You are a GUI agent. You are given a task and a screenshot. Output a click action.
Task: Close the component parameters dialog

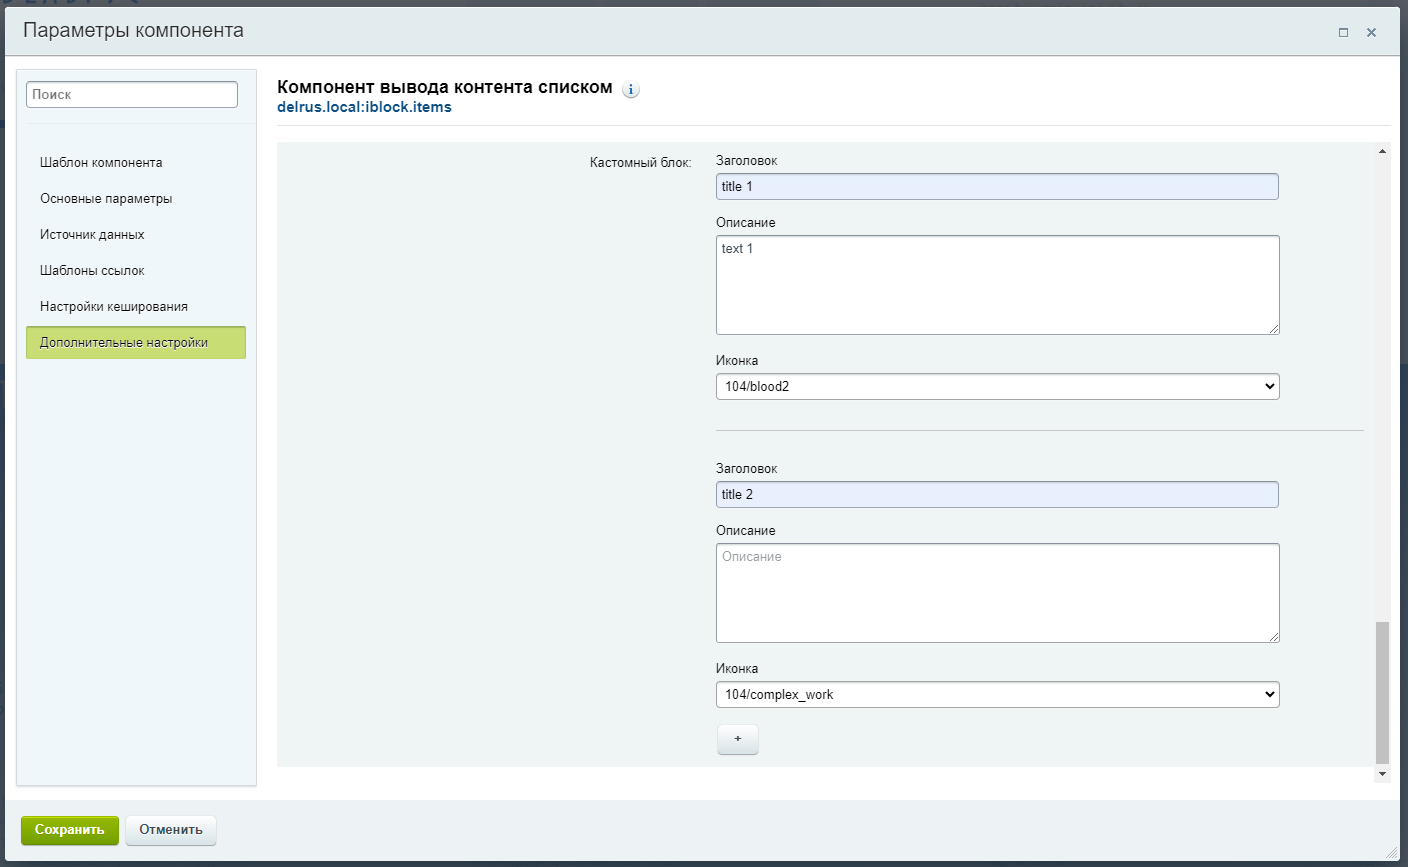1371,32
